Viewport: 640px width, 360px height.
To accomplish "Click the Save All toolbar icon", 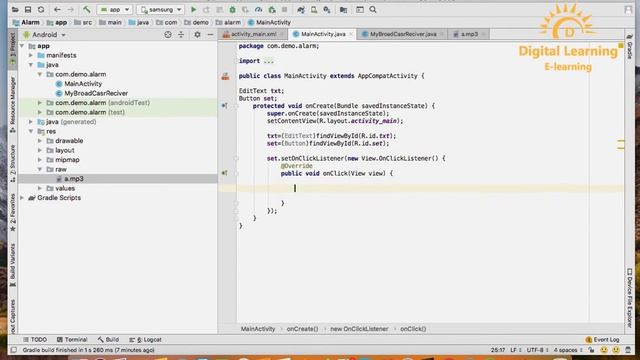I will (x=28, y=9).
